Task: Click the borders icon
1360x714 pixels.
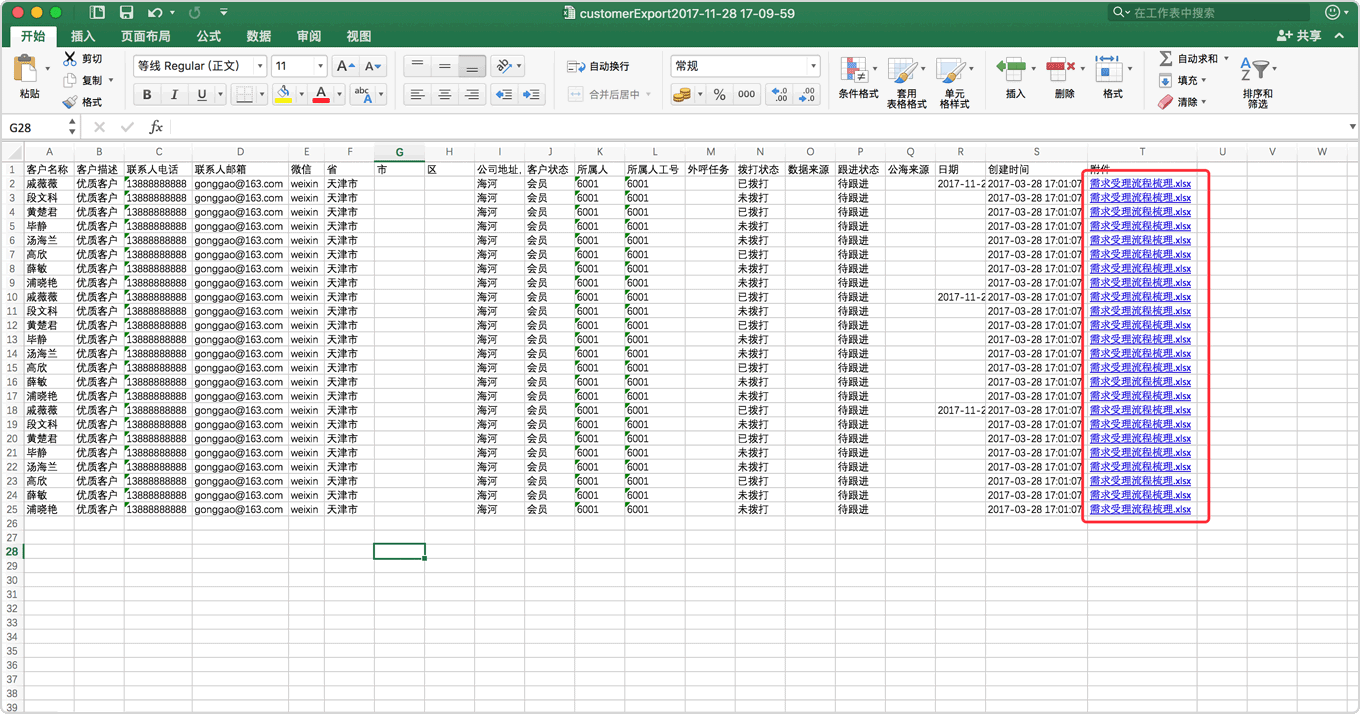Action: pos(243,95)
